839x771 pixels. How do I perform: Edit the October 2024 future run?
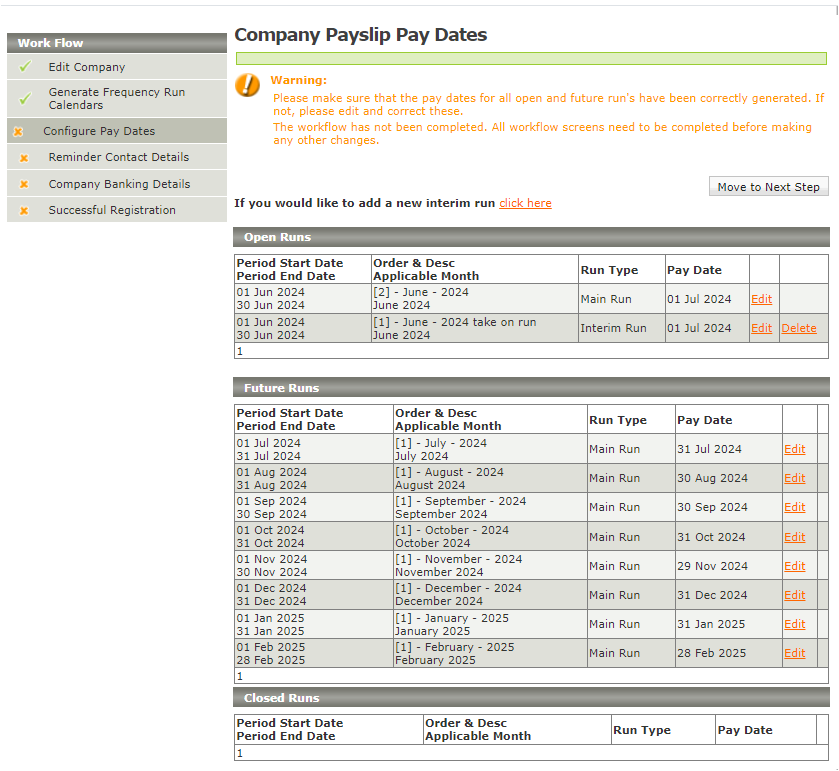[794, 537]
